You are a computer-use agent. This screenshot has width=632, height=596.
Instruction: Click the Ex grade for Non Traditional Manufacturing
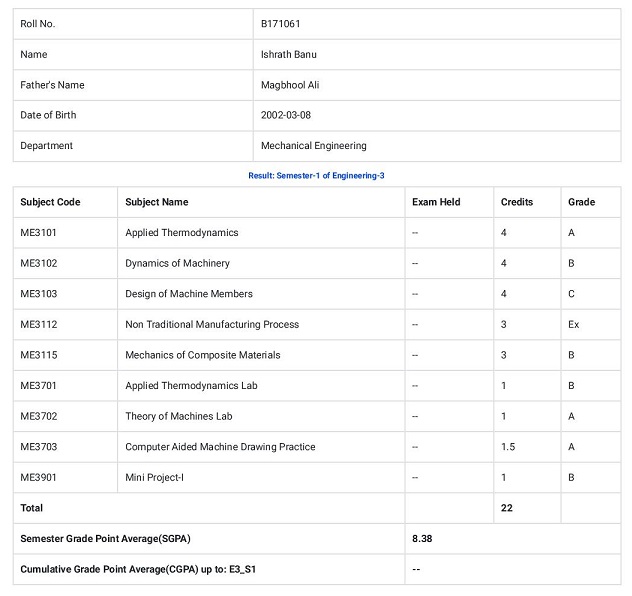coord(573,325)
